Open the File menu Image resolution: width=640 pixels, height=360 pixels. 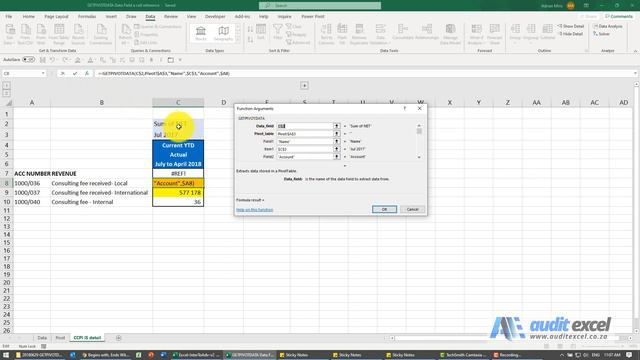click(9, 17)
